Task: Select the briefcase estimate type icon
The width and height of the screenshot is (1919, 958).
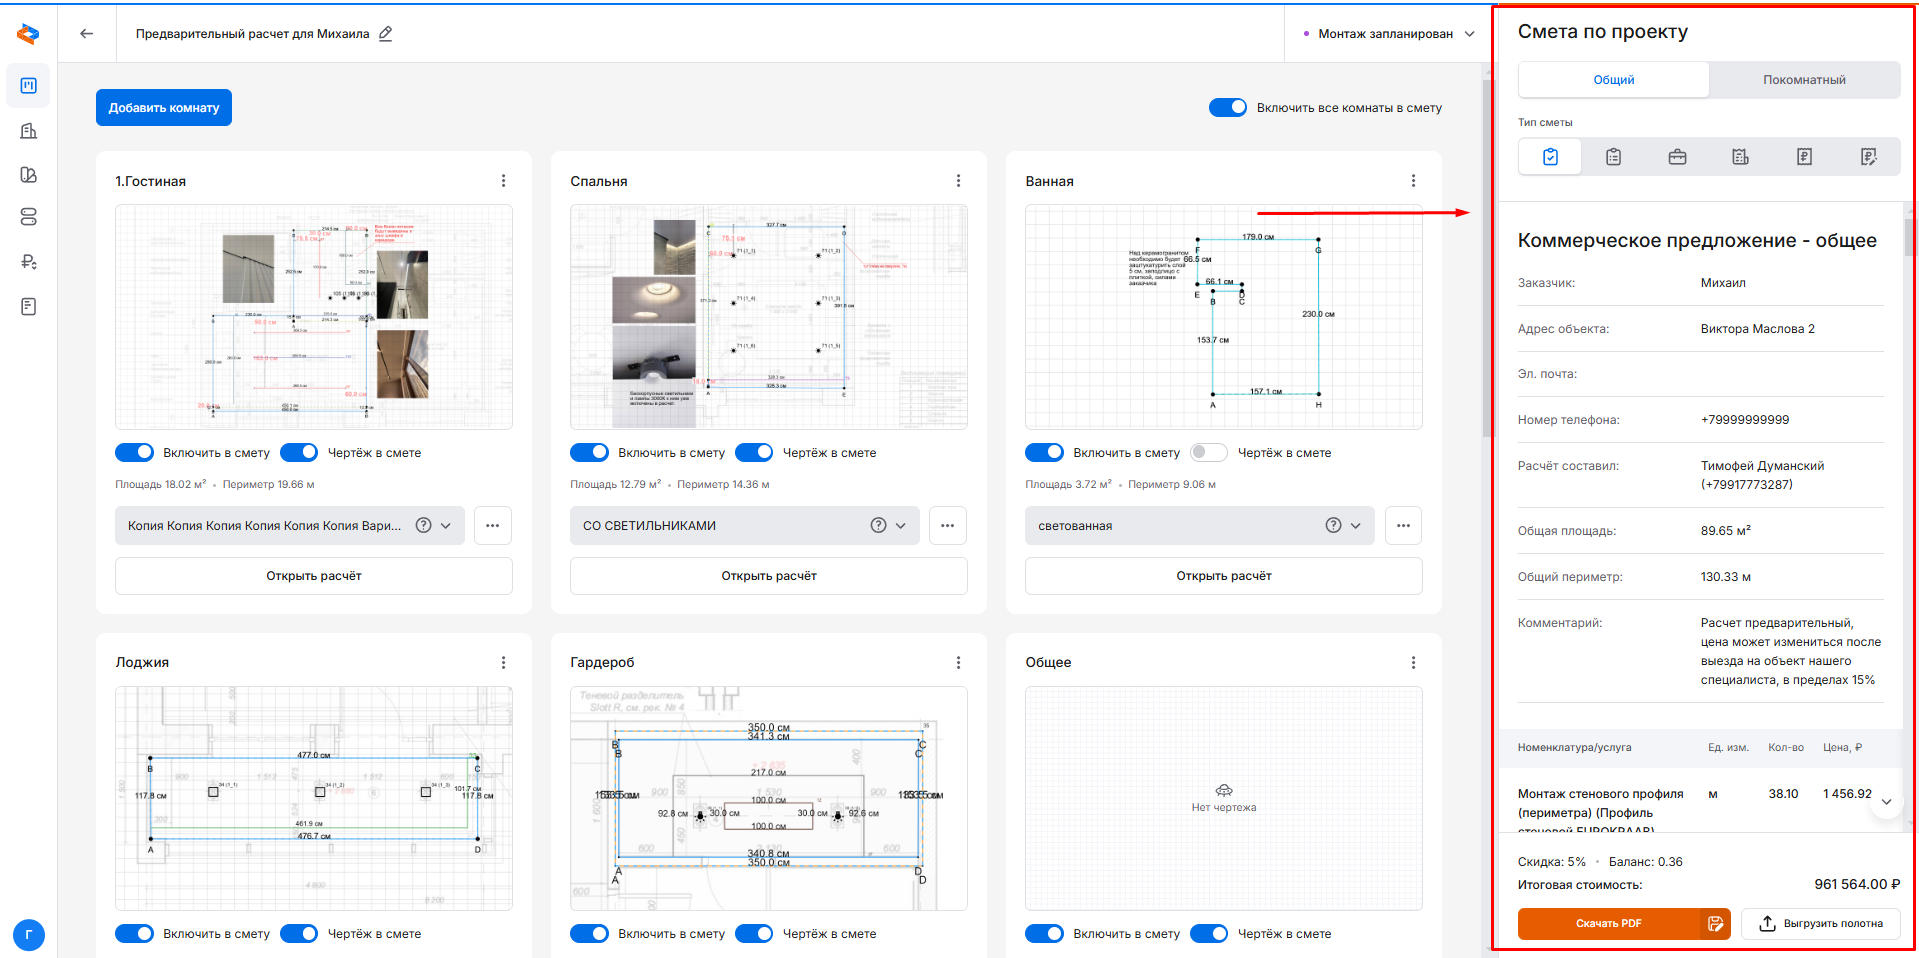Action: point(1677,157)
